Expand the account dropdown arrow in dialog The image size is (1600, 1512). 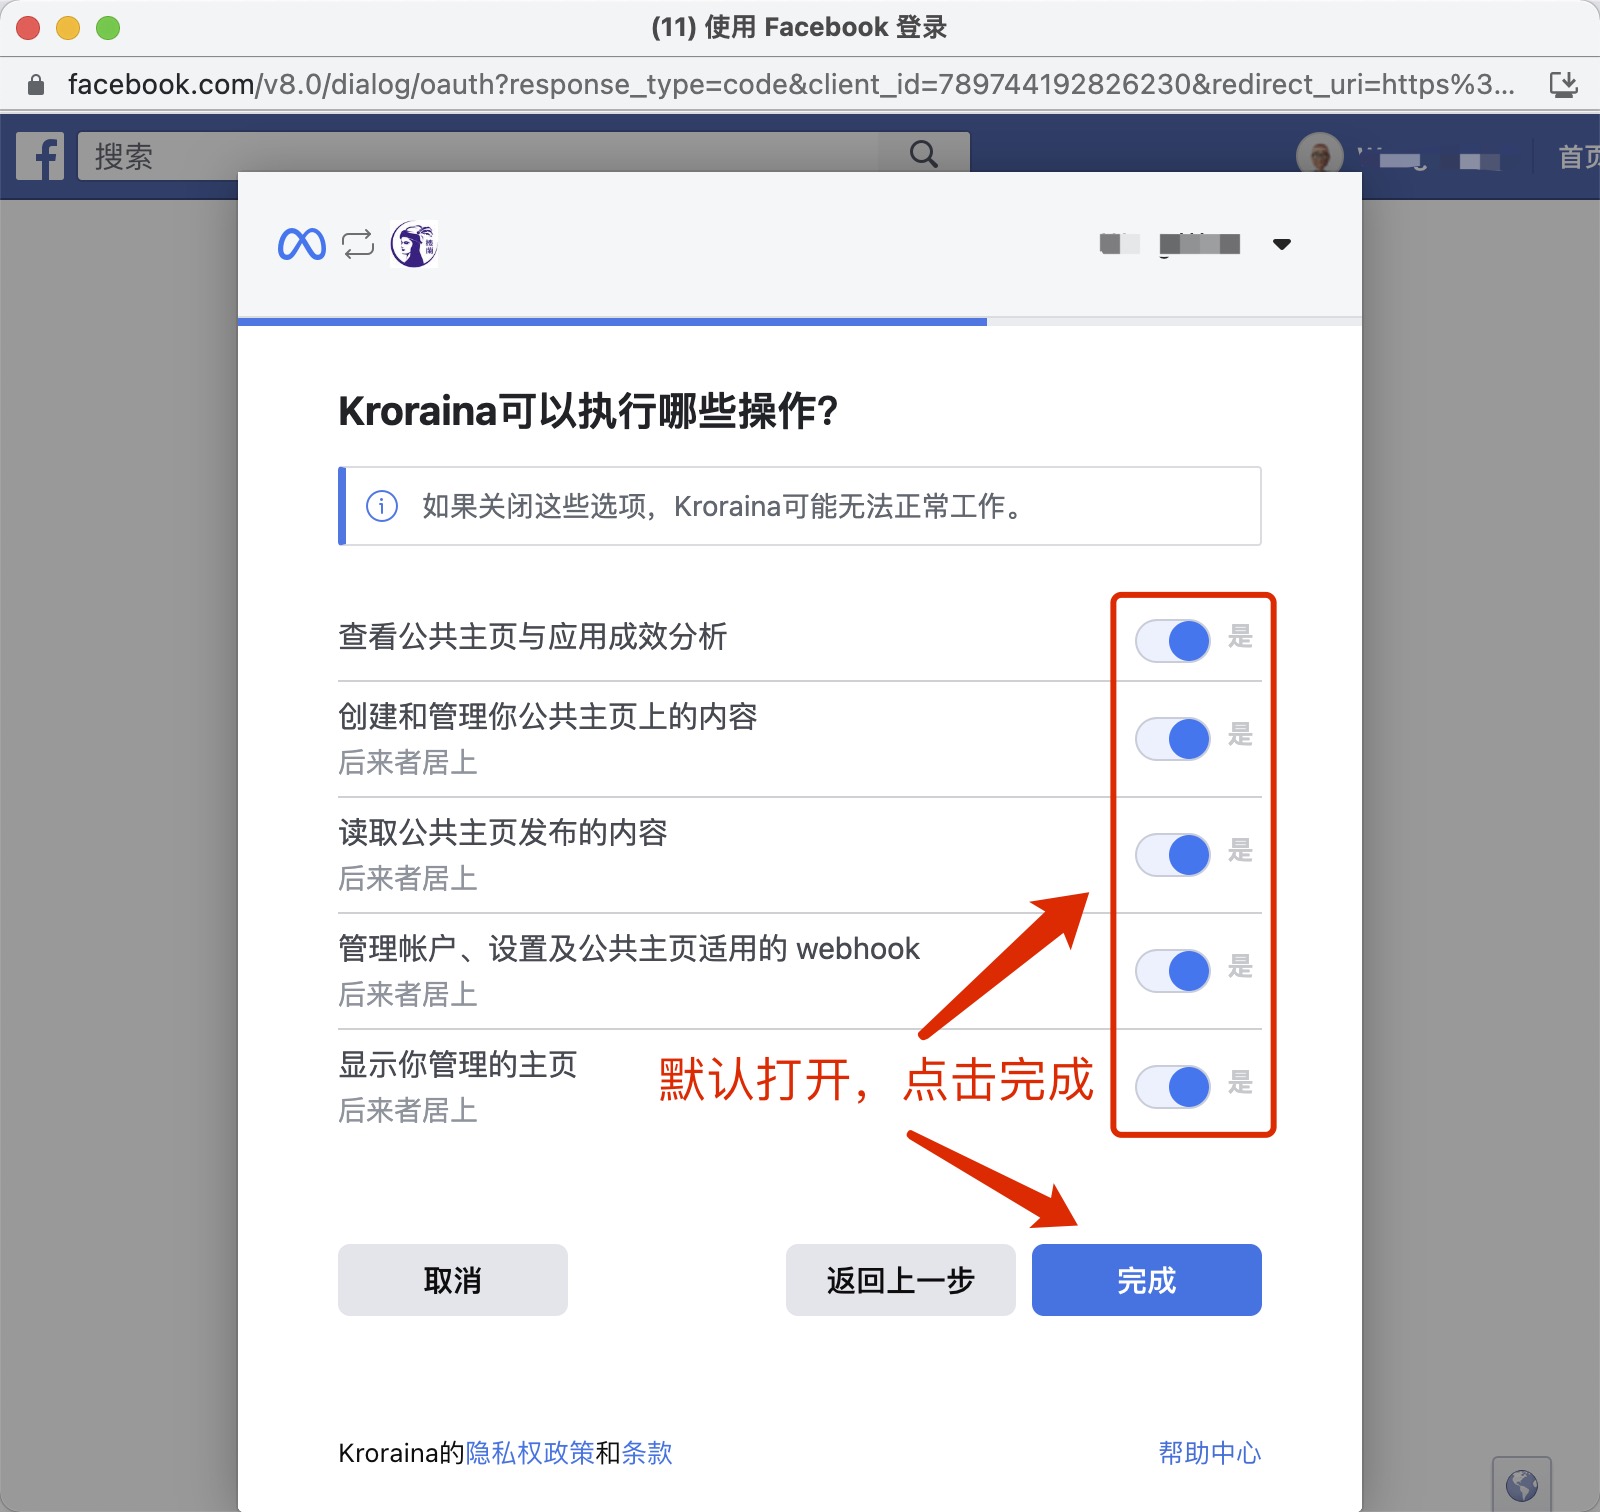[x=1282, y=244]
